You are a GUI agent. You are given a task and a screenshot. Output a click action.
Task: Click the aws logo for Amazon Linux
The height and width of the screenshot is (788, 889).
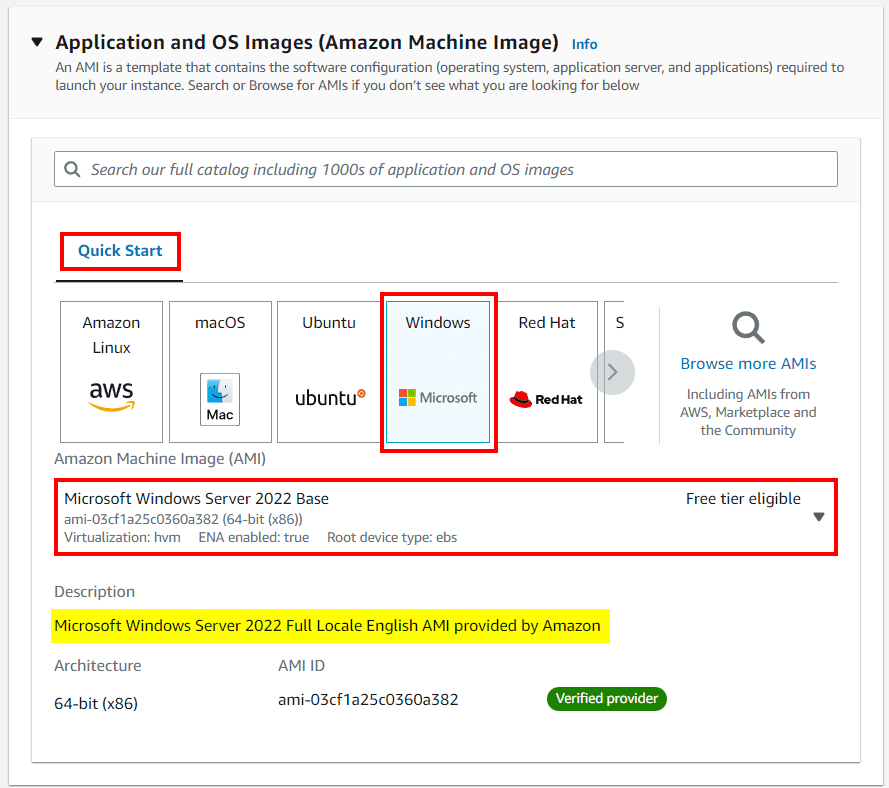111,396
